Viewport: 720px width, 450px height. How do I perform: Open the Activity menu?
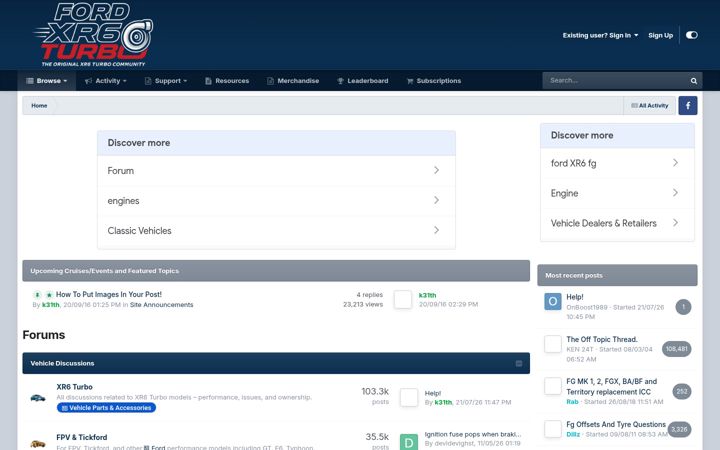(x=106, y=81)
